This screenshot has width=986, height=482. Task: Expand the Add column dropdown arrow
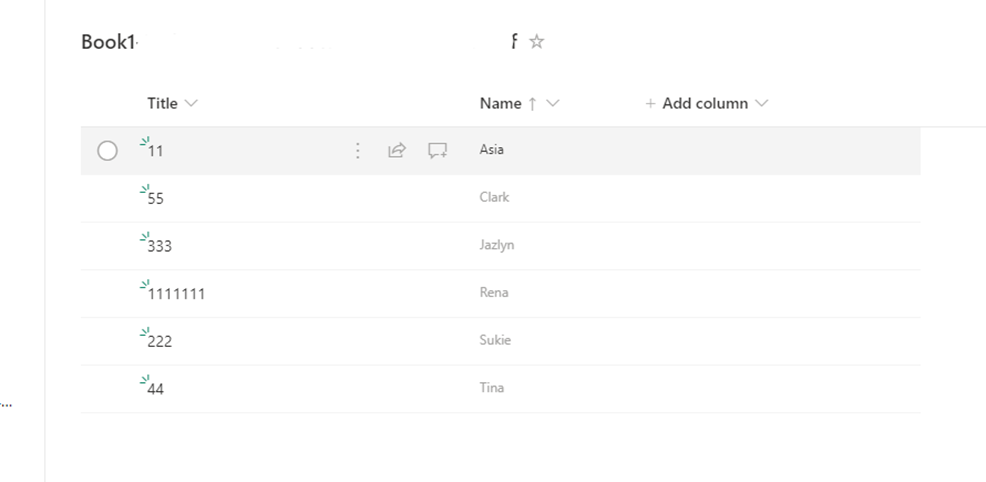761,103
